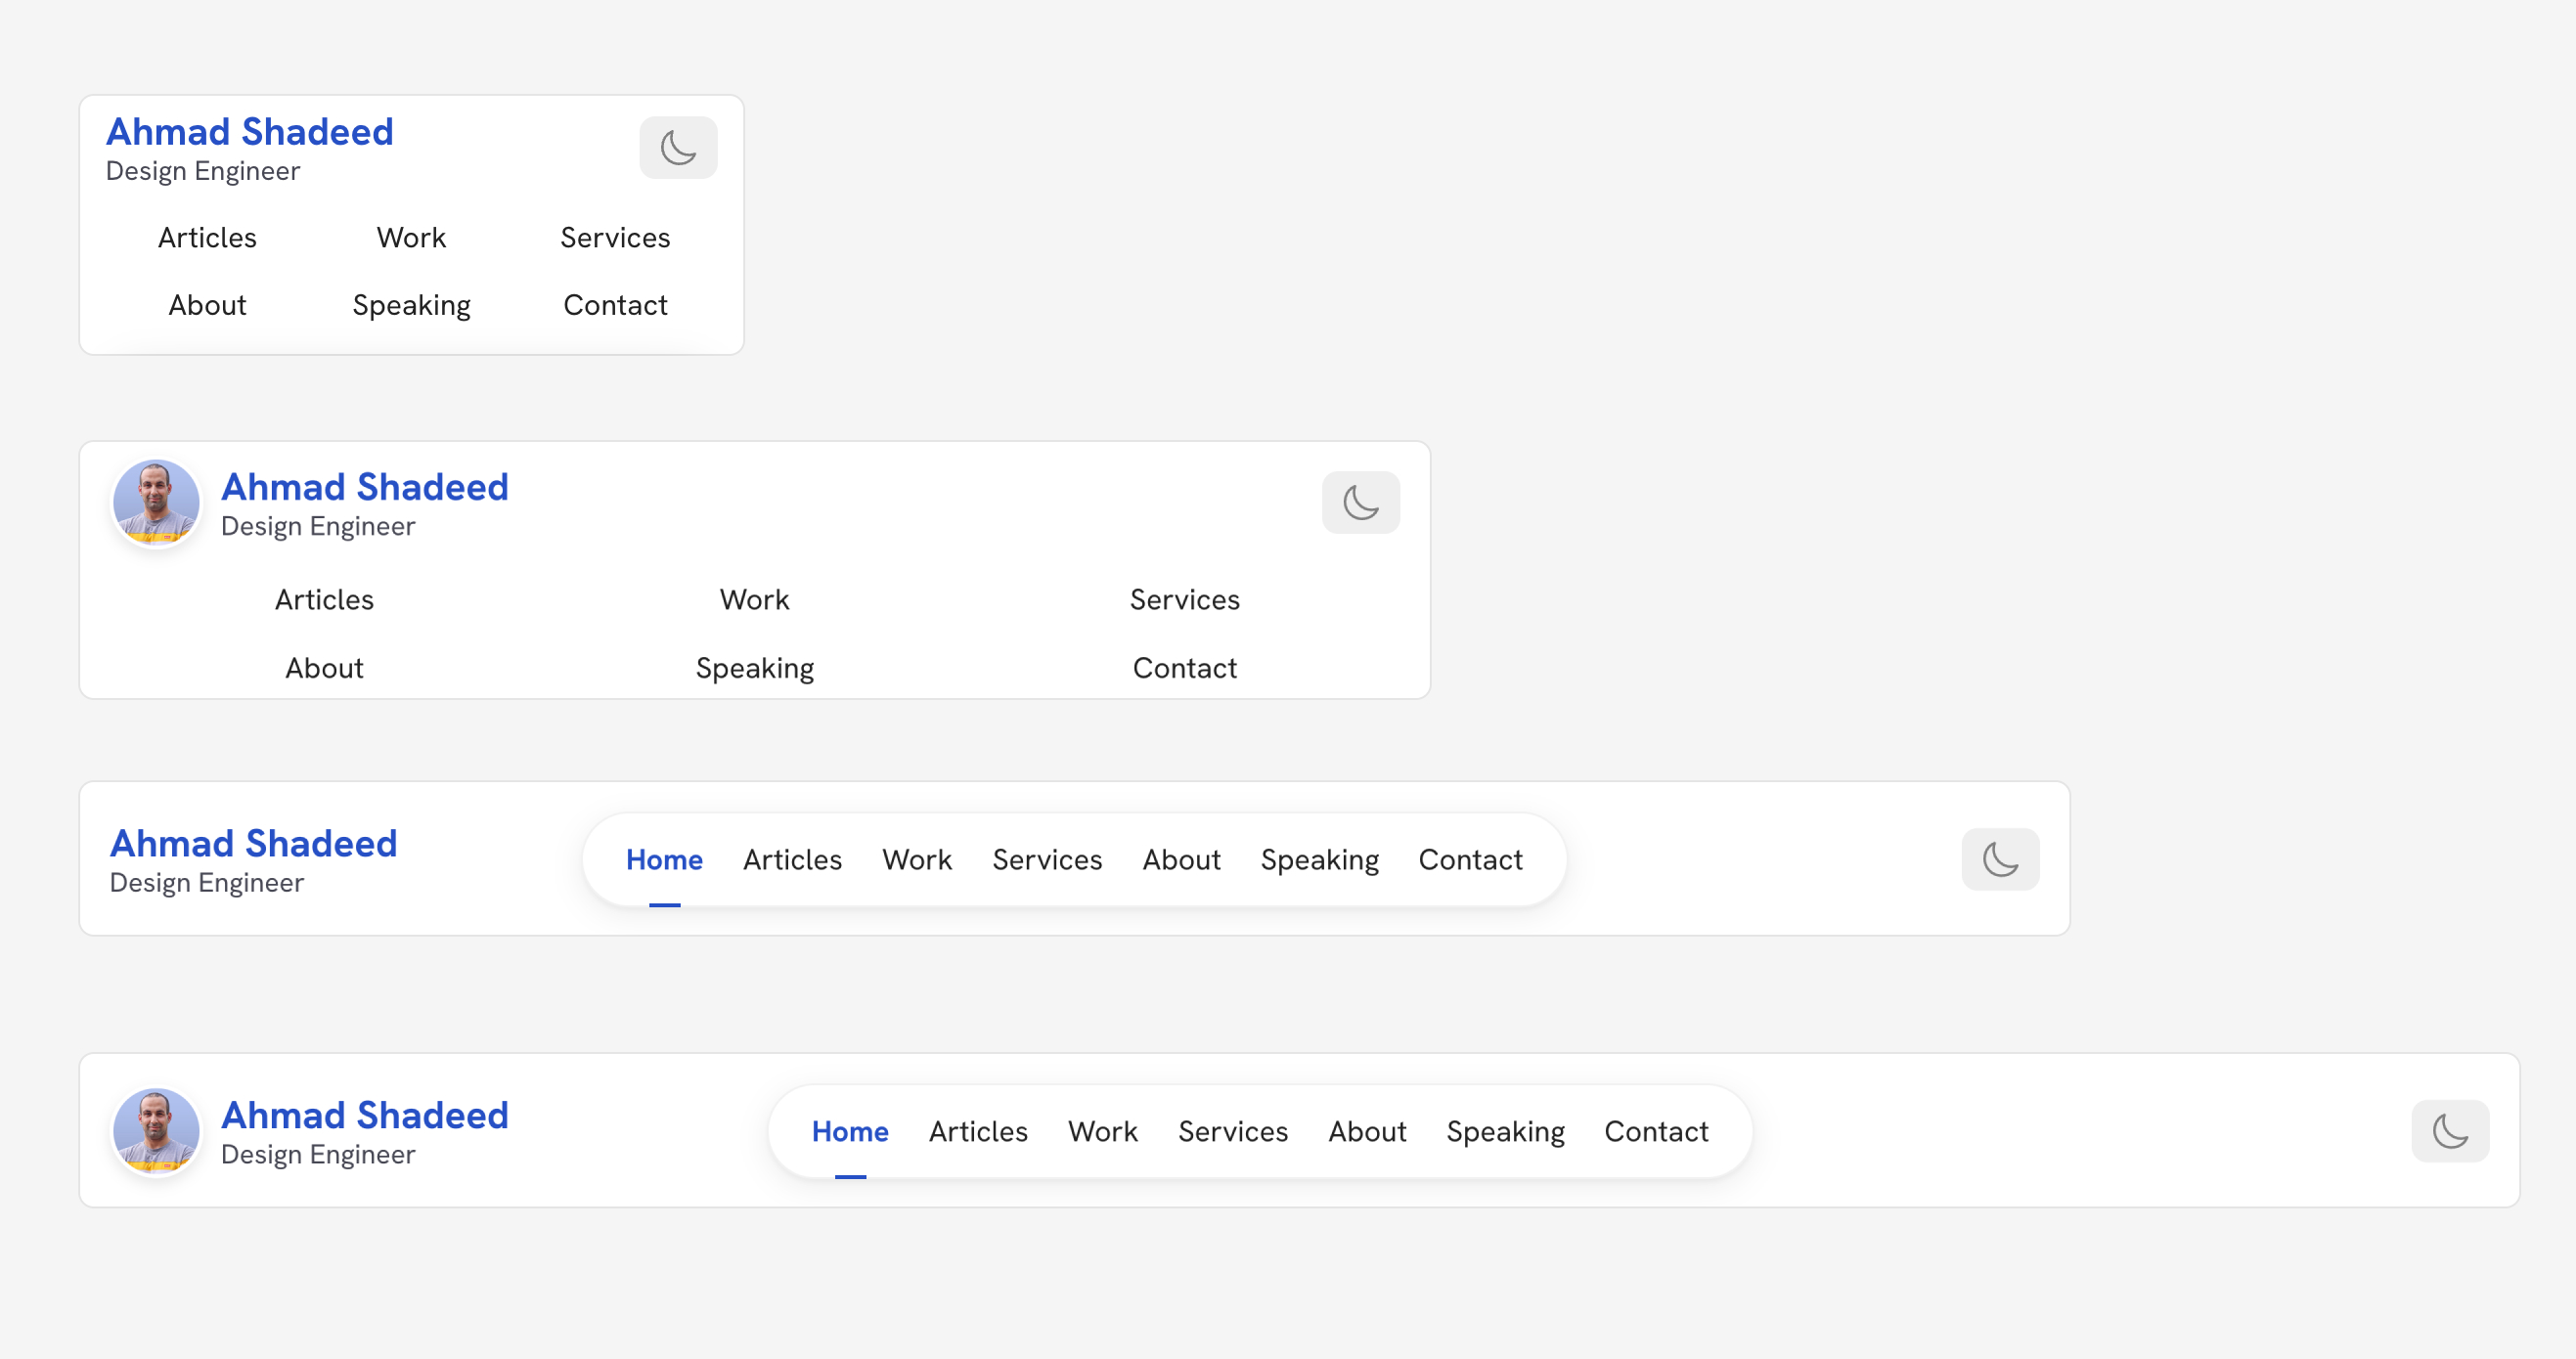Toggle dark mode in the smallest header card
The width and height of the screenshot is (2576, 1359).
[x=678, y=148]
